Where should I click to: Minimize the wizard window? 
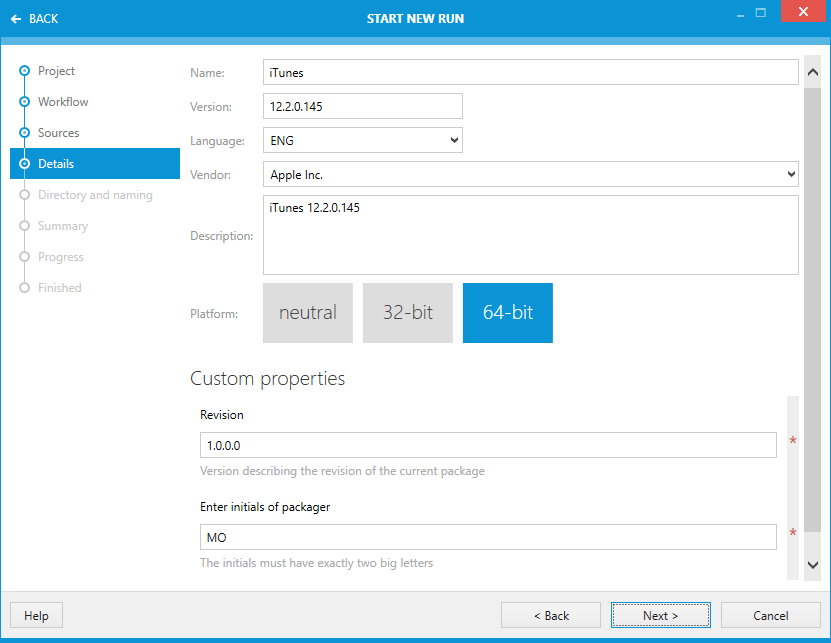[740, 14]
